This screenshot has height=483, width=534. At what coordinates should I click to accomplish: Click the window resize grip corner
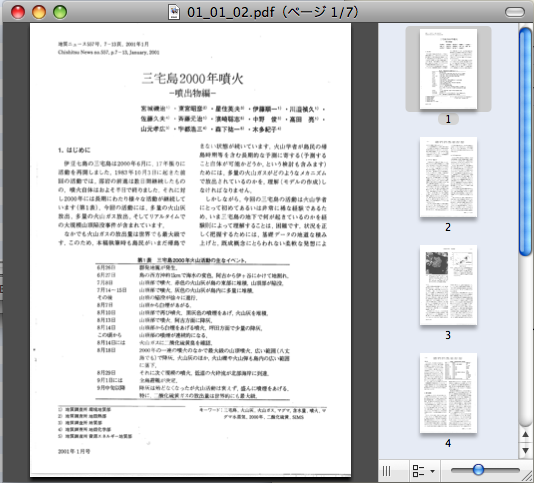coord(527,475)
